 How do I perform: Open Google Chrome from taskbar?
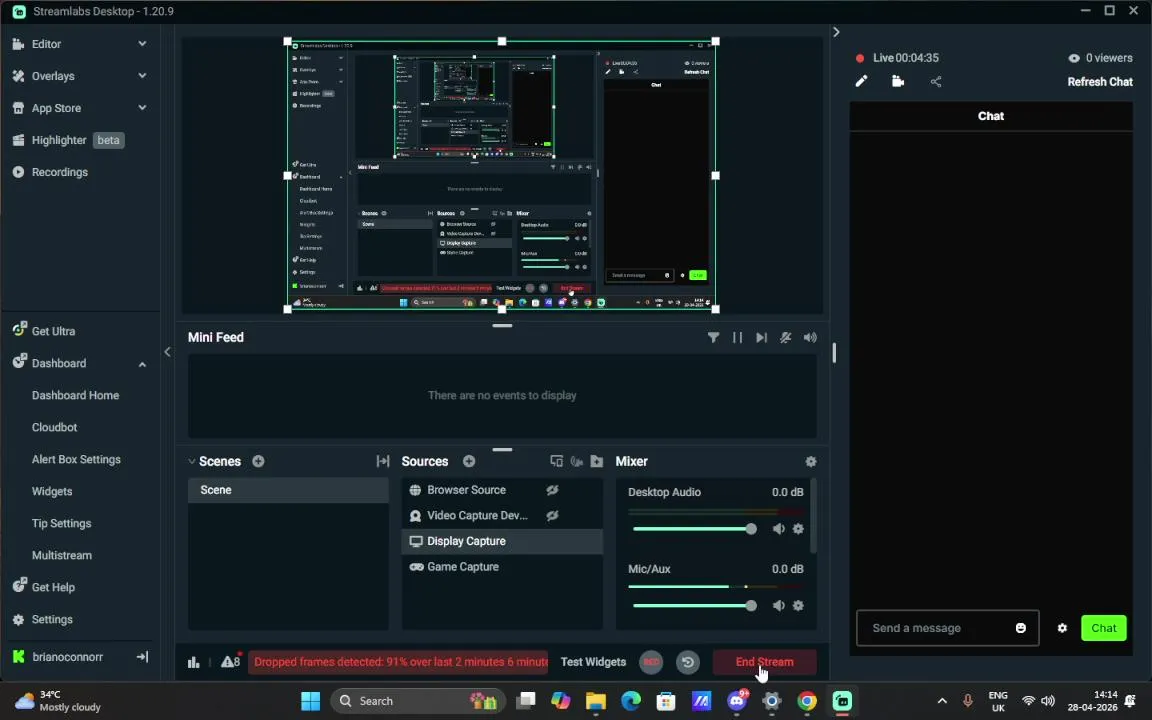tap(807, 701)
